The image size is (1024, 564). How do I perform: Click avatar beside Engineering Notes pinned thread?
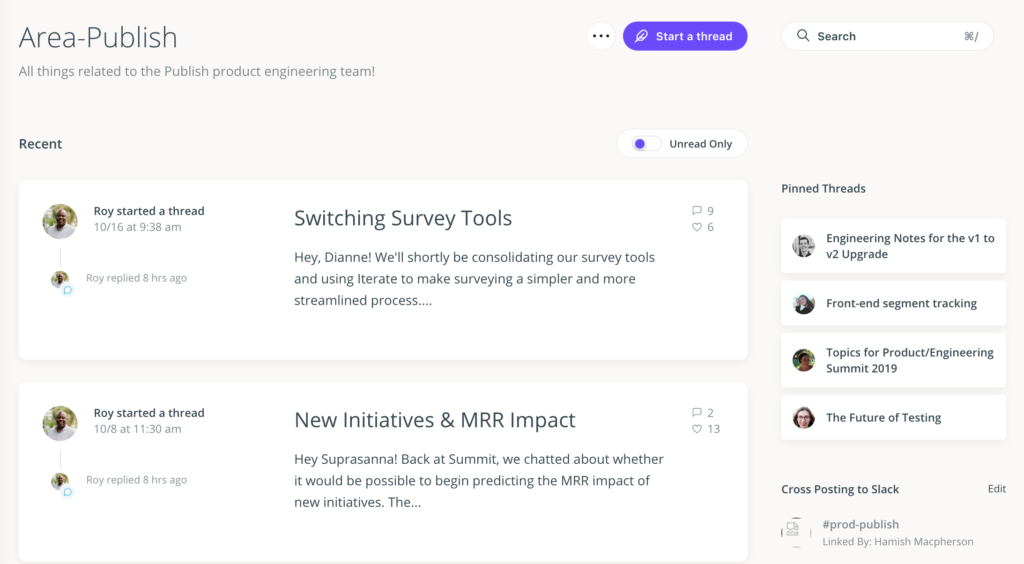click(803, 246)
